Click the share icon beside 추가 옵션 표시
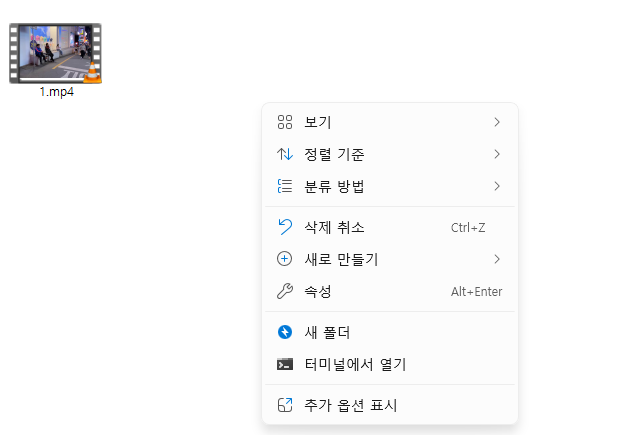 pyautogui.click(x=285, y=405)
